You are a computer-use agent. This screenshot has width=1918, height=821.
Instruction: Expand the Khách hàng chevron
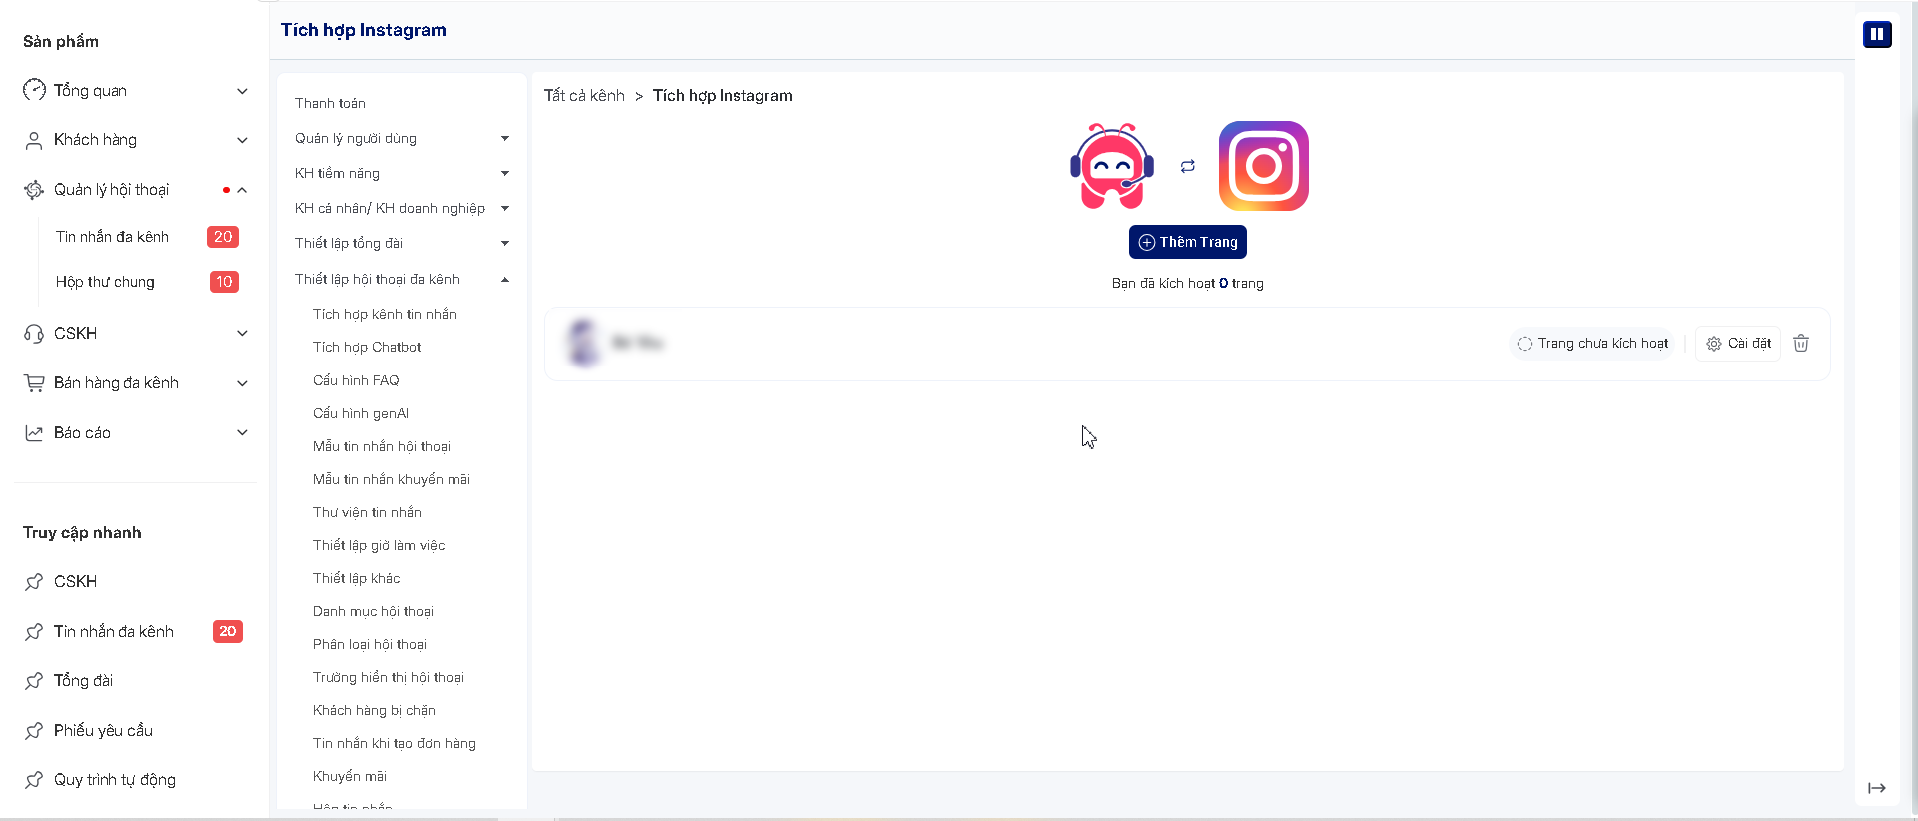pyautogui.click(x=242, y=140)
